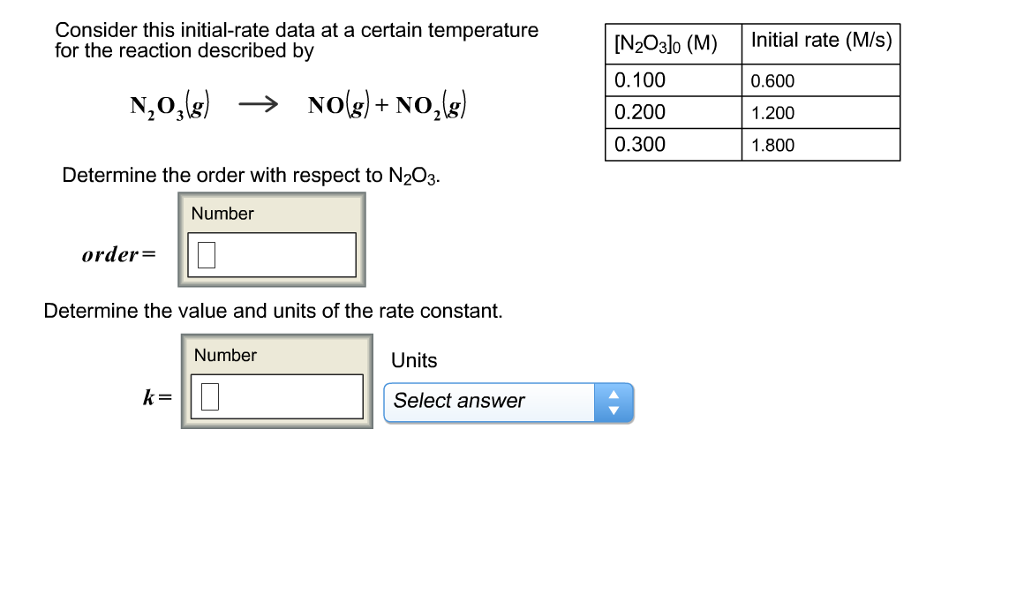The image size is (1024, 603).
Task: Click the Units label above the dropdown
Action: tap(414, 360)
